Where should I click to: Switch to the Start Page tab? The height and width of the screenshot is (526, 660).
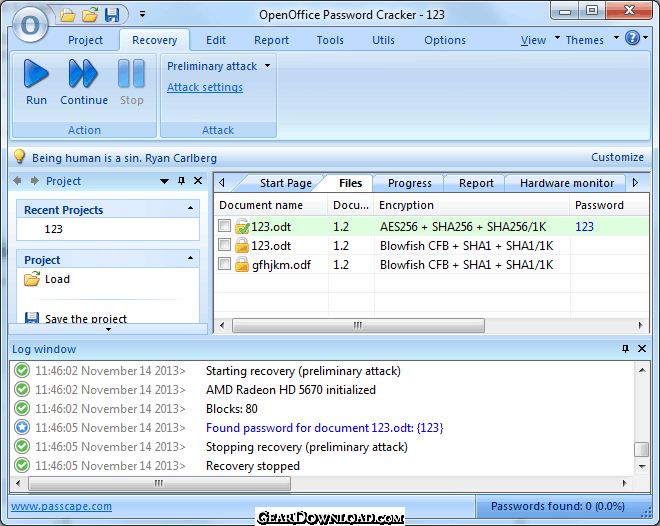[x=285, y=183]
